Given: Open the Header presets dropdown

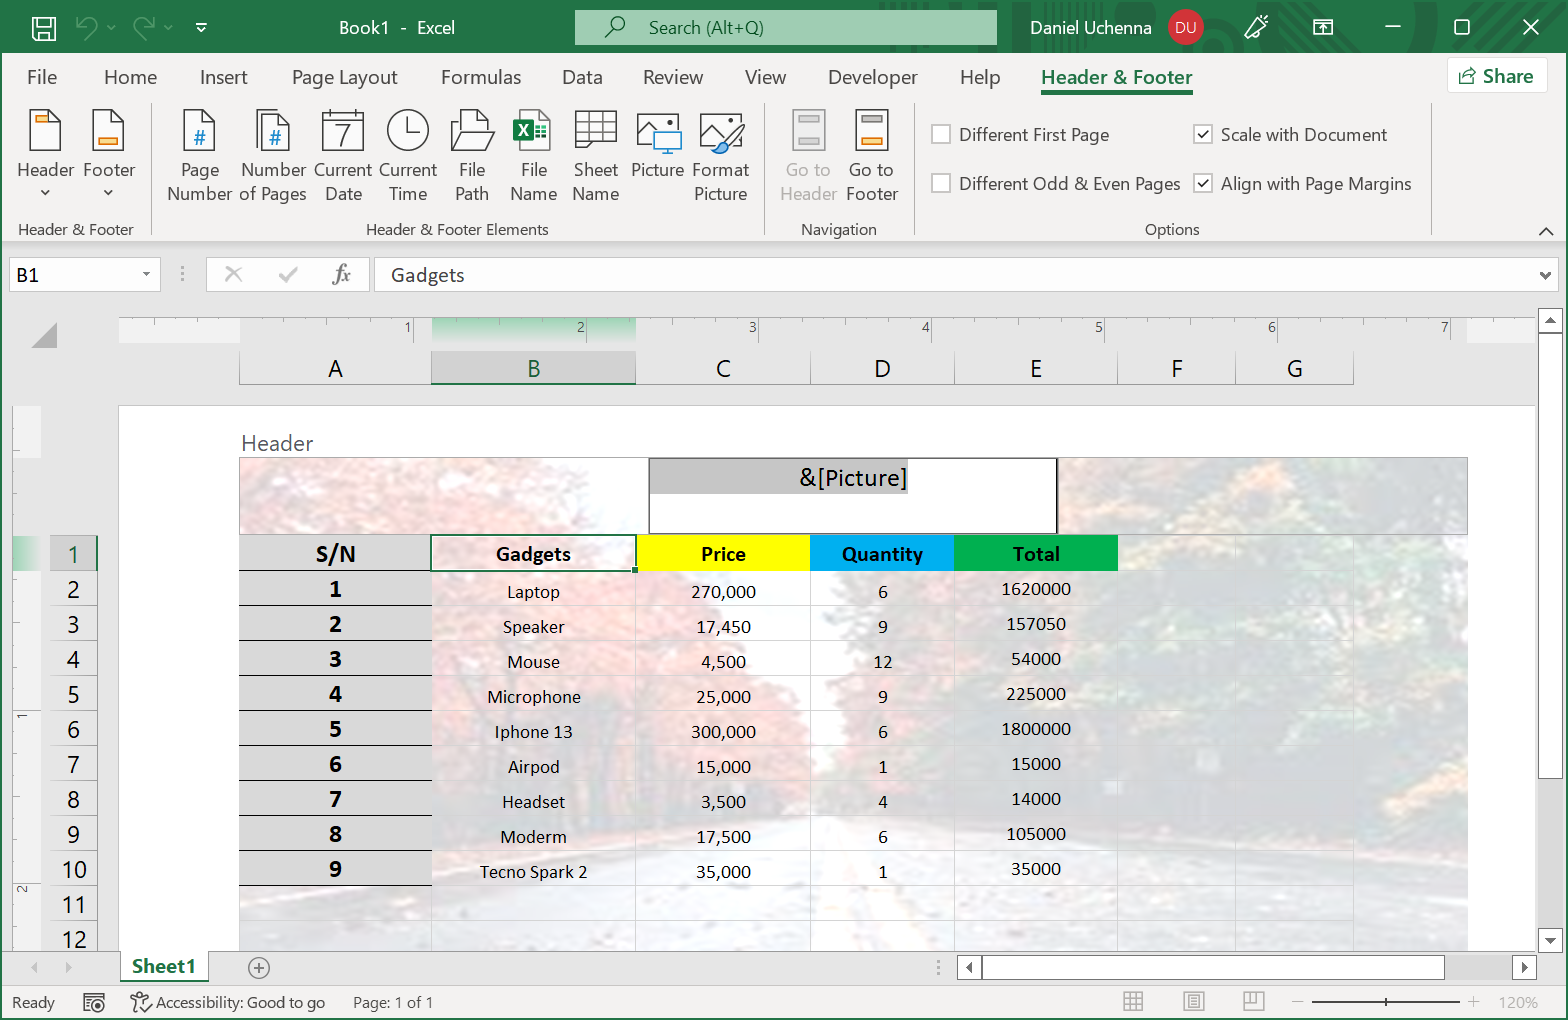Looking at the screenshot, I should pyautogui.click(x=45, y=156).
